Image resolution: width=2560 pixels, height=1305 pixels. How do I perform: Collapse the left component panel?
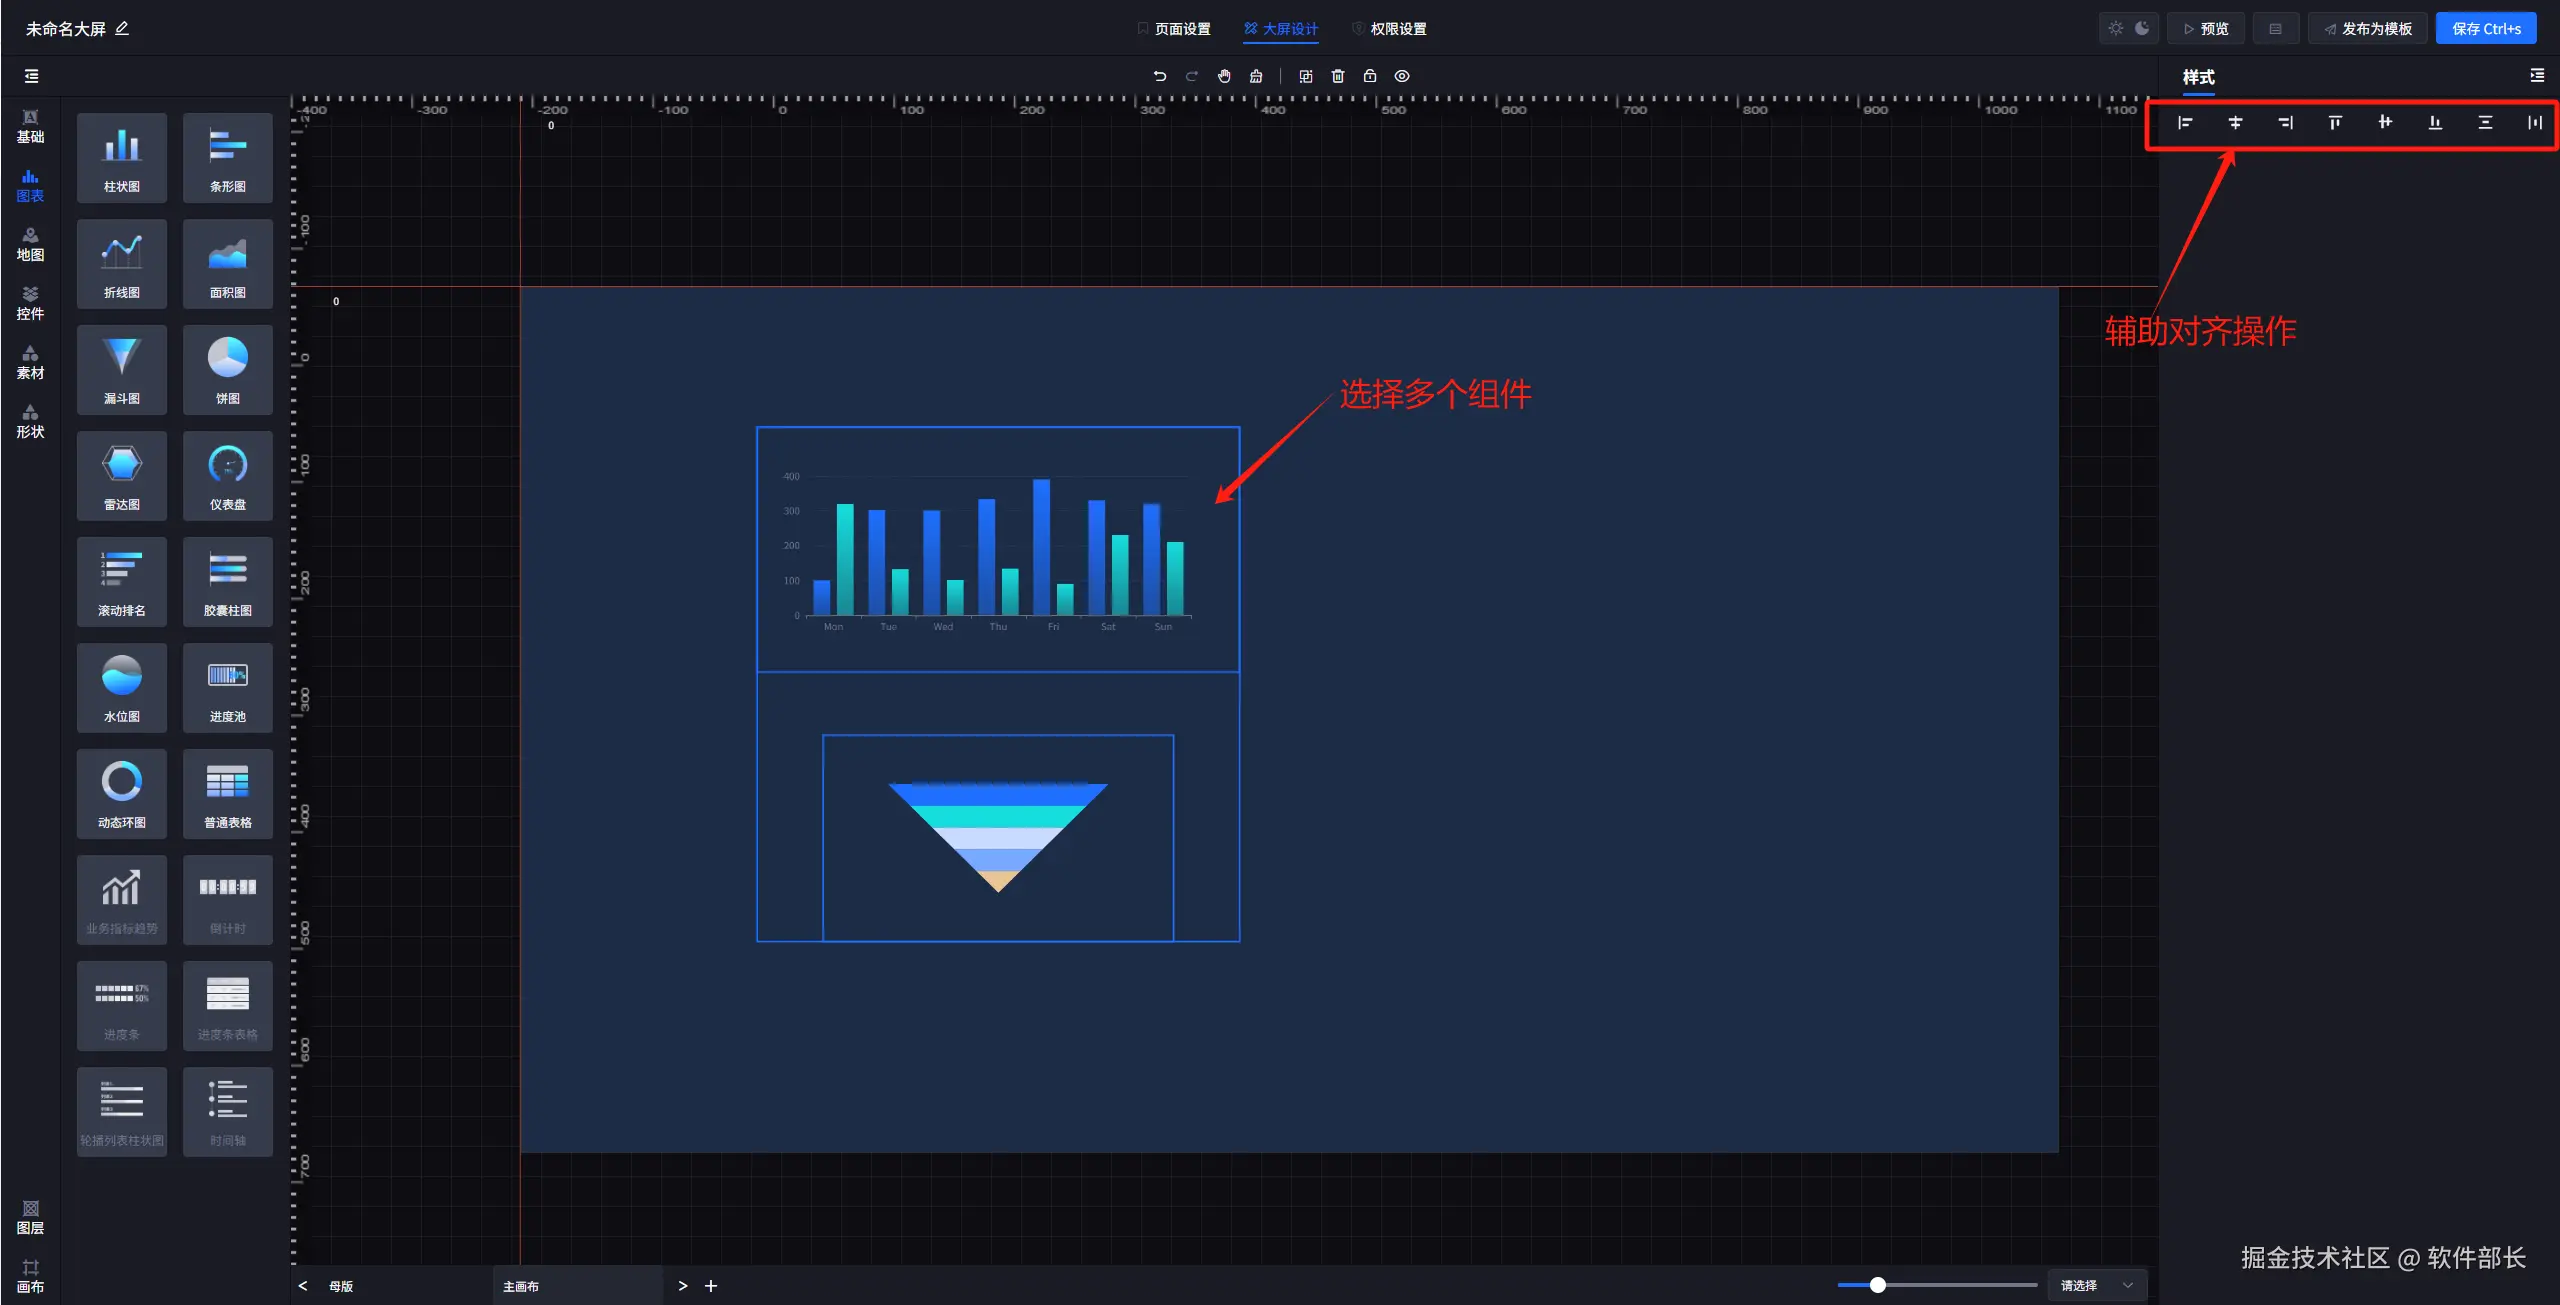(x=32, y=76)
